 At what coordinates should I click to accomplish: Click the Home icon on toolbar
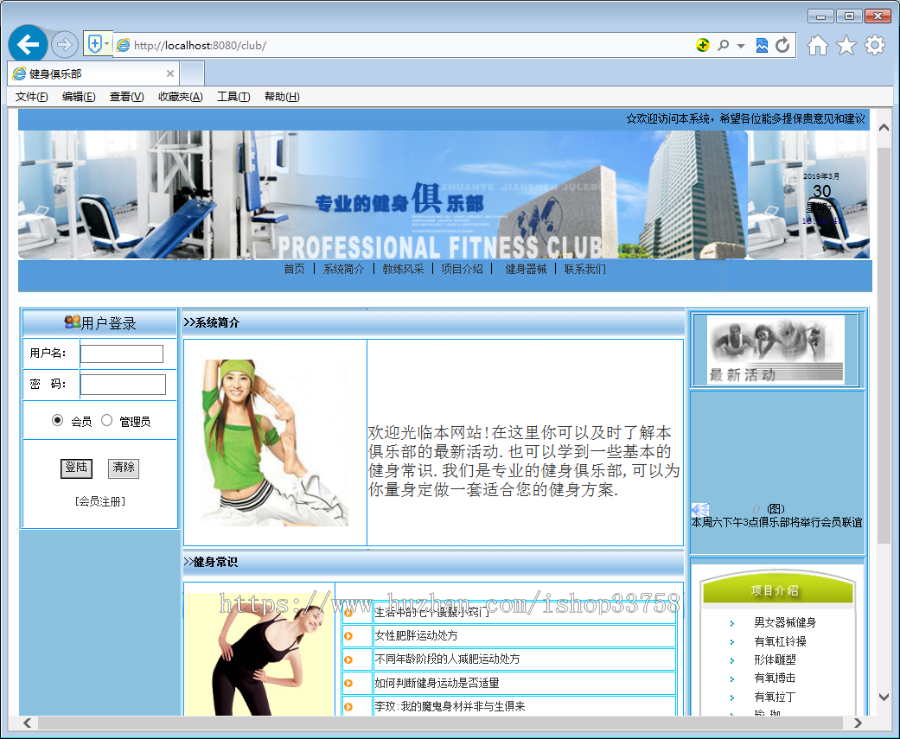click(x=818, y=44)
